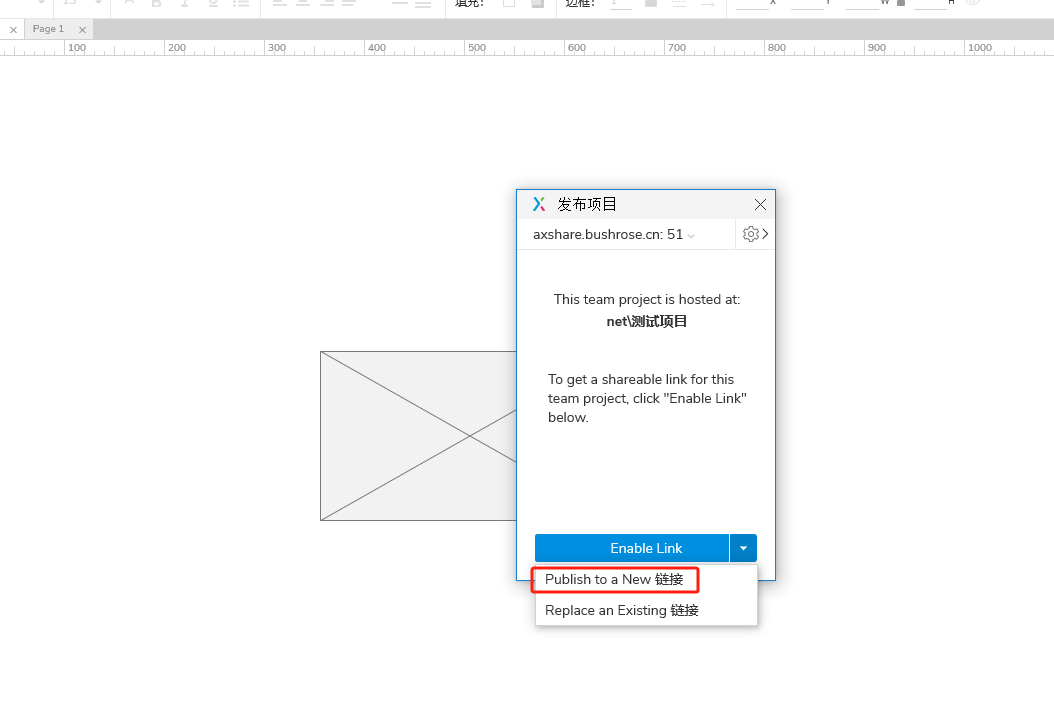Choose Publish to a New 链接

coord(614,579)
